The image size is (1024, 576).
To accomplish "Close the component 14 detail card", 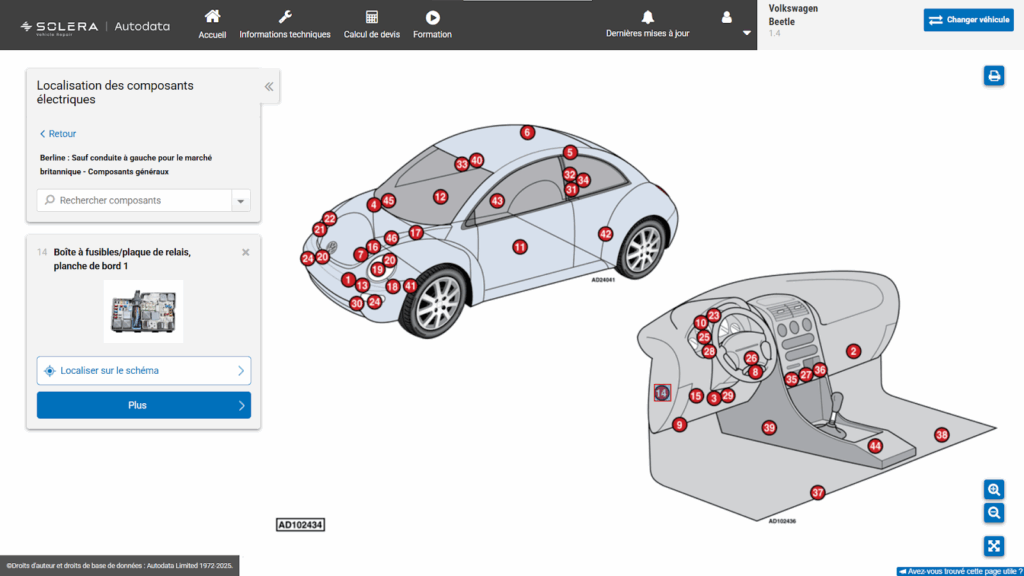I will 246,252.
